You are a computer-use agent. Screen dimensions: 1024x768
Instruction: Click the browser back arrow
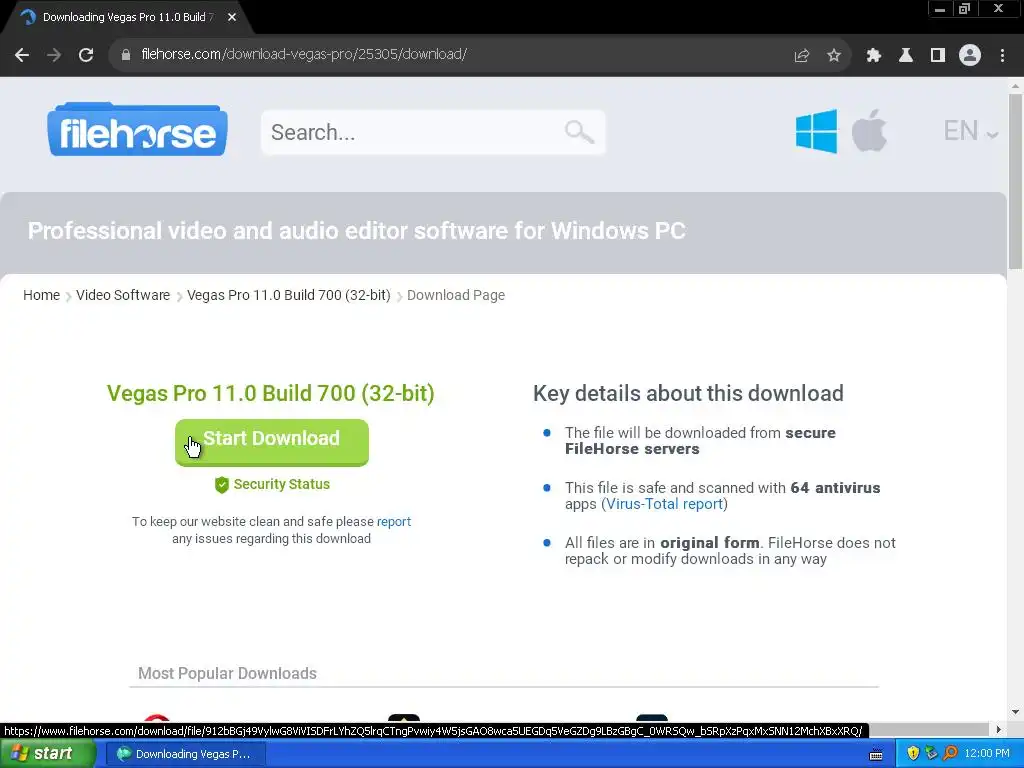tap(22, 55)
